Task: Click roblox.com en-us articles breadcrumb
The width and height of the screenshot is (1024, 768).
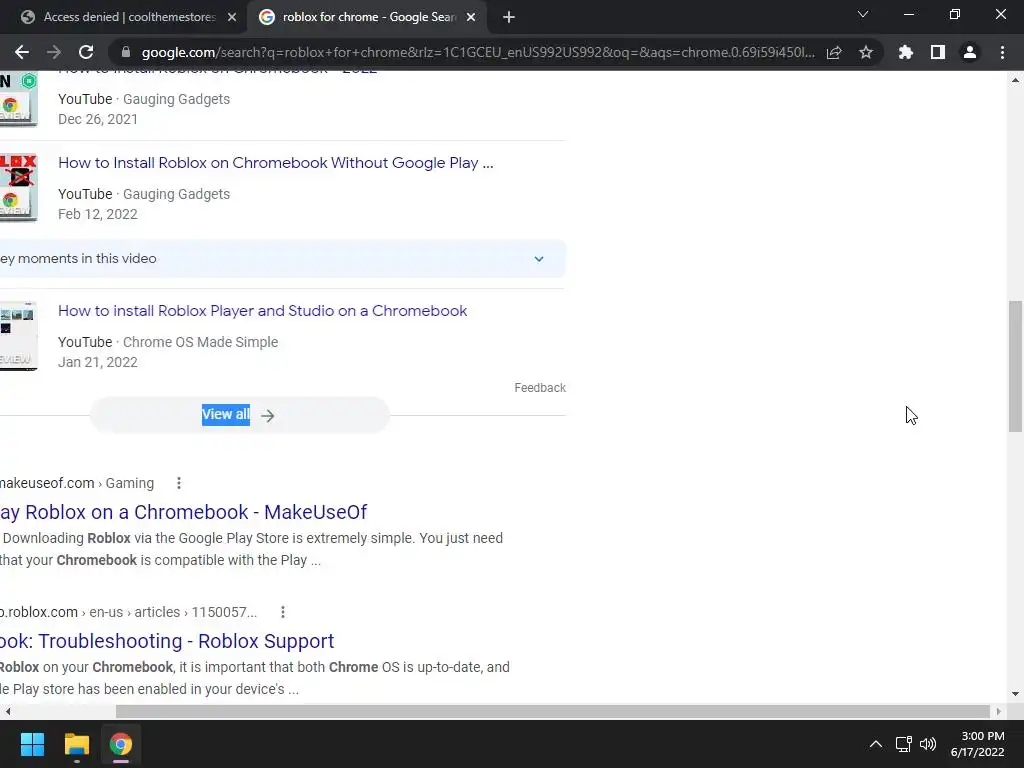Action: coord(129,612)
